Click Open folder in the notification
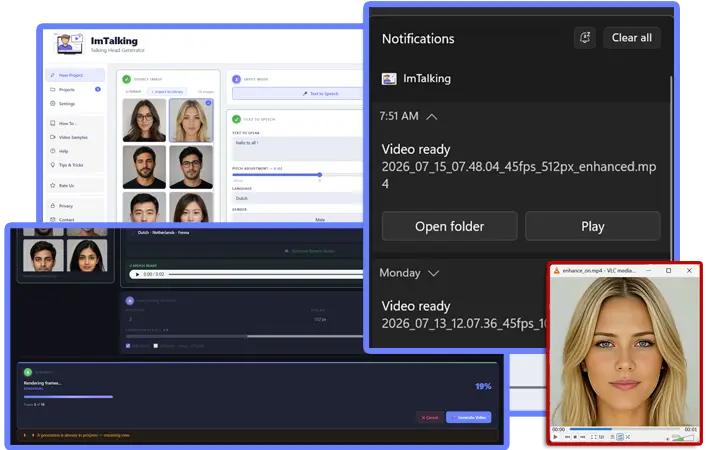This screenshot has width=706, height=450. pyautogui.click(x=449, y=226)
